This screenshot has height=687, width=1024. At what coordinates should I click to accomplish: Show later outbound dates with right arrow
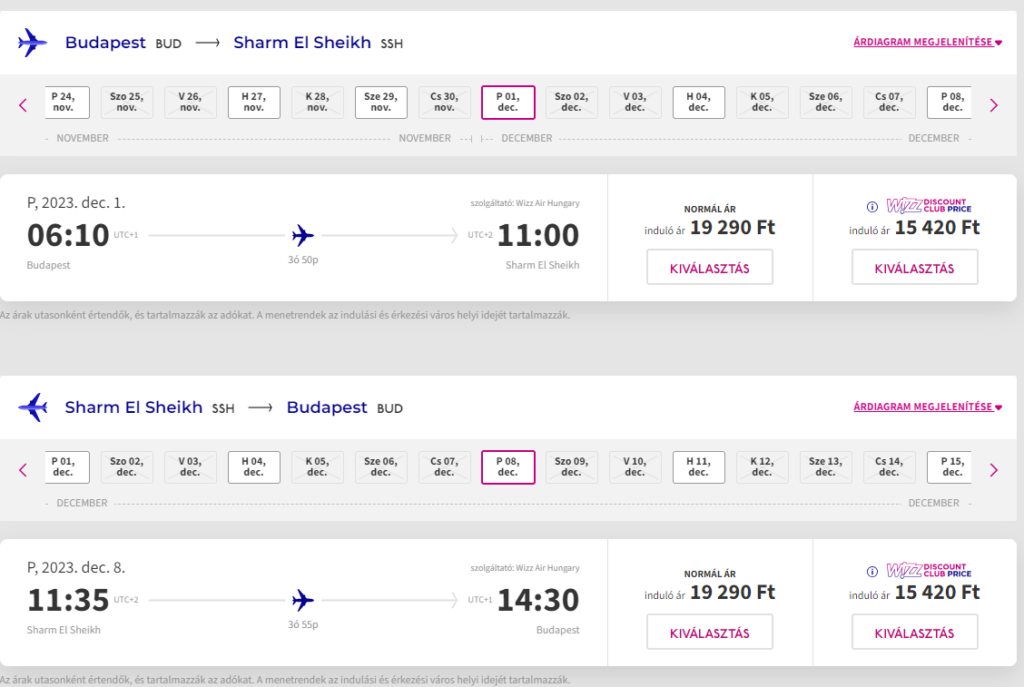993,105
